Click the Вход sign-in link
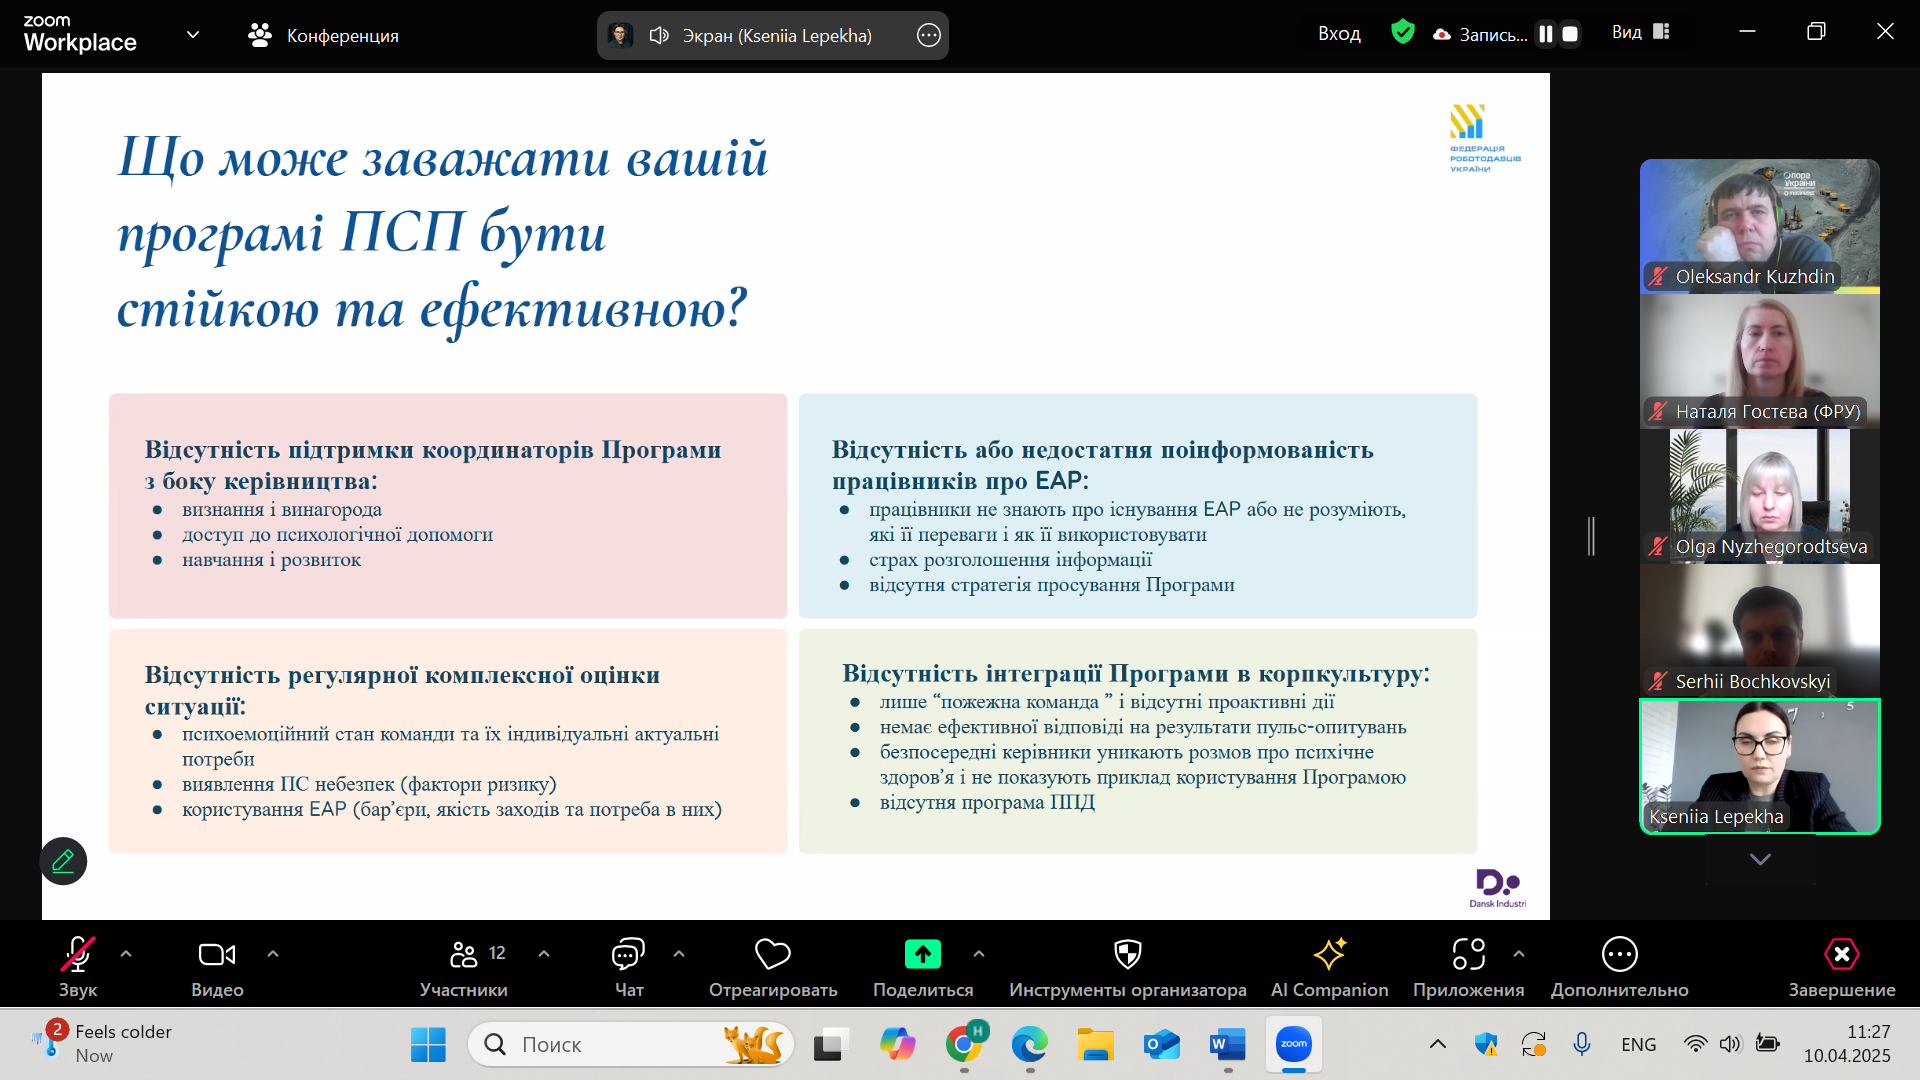Viewport: 1920px width, 1080px height. [1339, 34]
